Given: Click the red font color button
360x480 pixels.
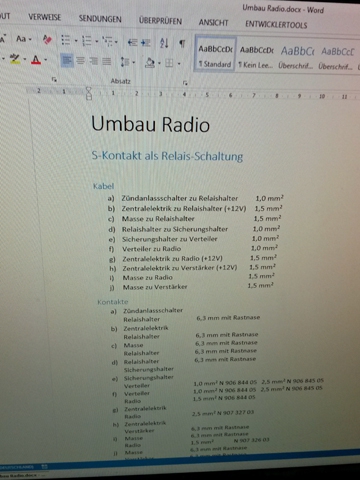Looking at the screenshot, I should coord(36,60).
